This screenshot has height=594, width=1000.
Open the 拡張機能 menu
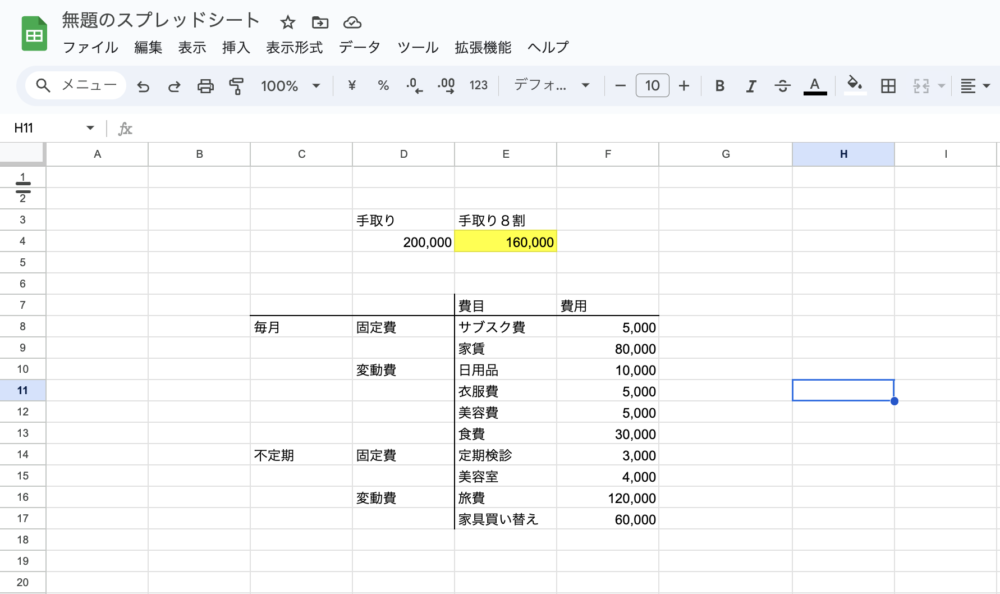[483, 47]
